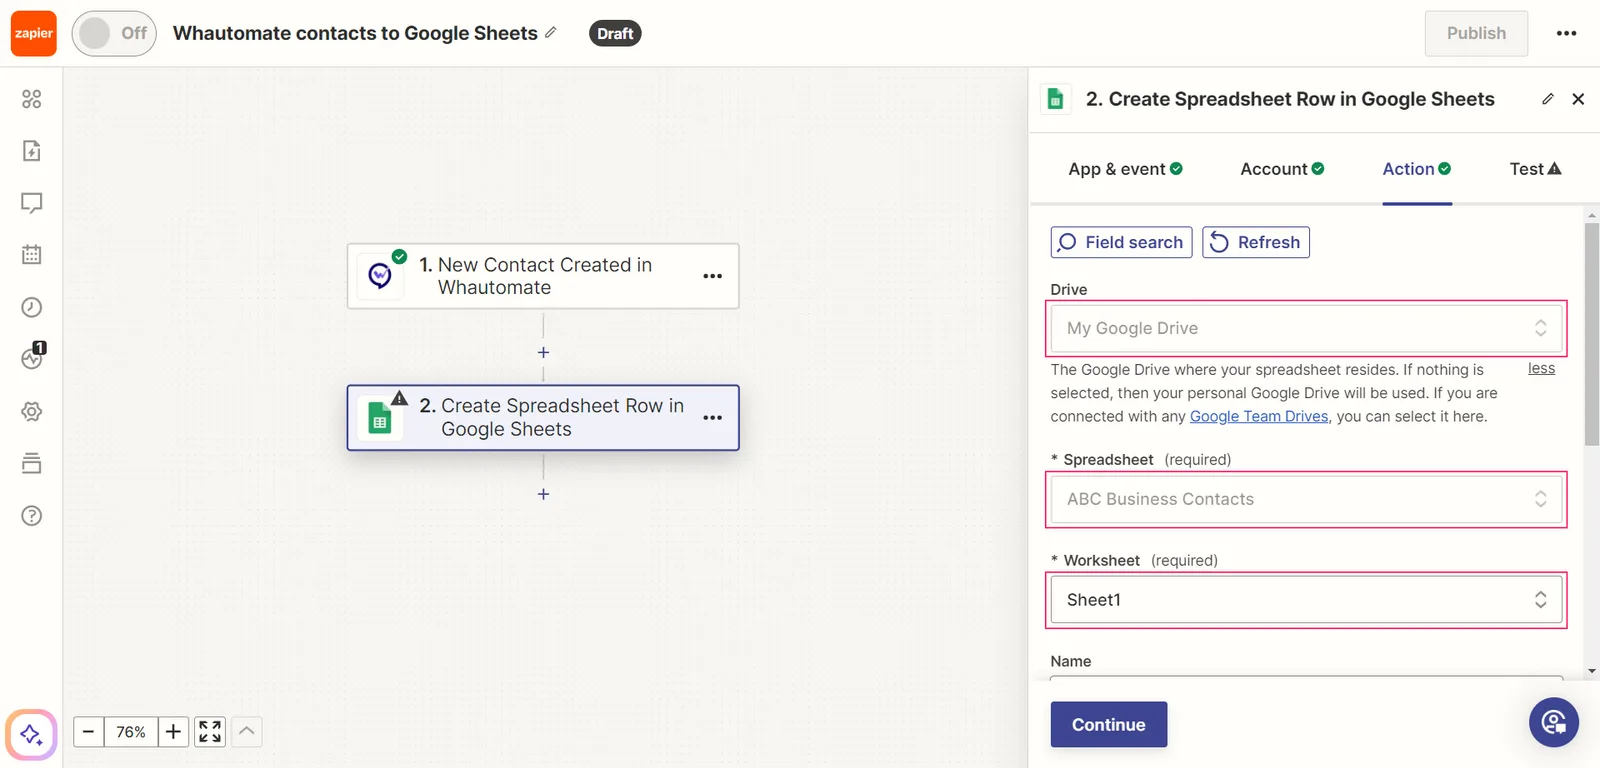
Task: Click the Refresh button
Action: pyautogui.click(x=1256, y=242)
